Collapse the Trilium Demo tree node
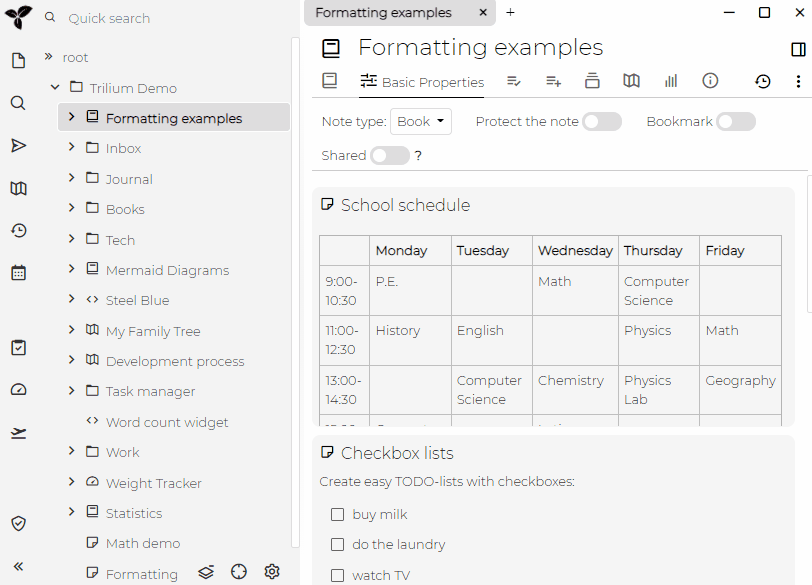This screenshot has width=812, height=585. 56,88
